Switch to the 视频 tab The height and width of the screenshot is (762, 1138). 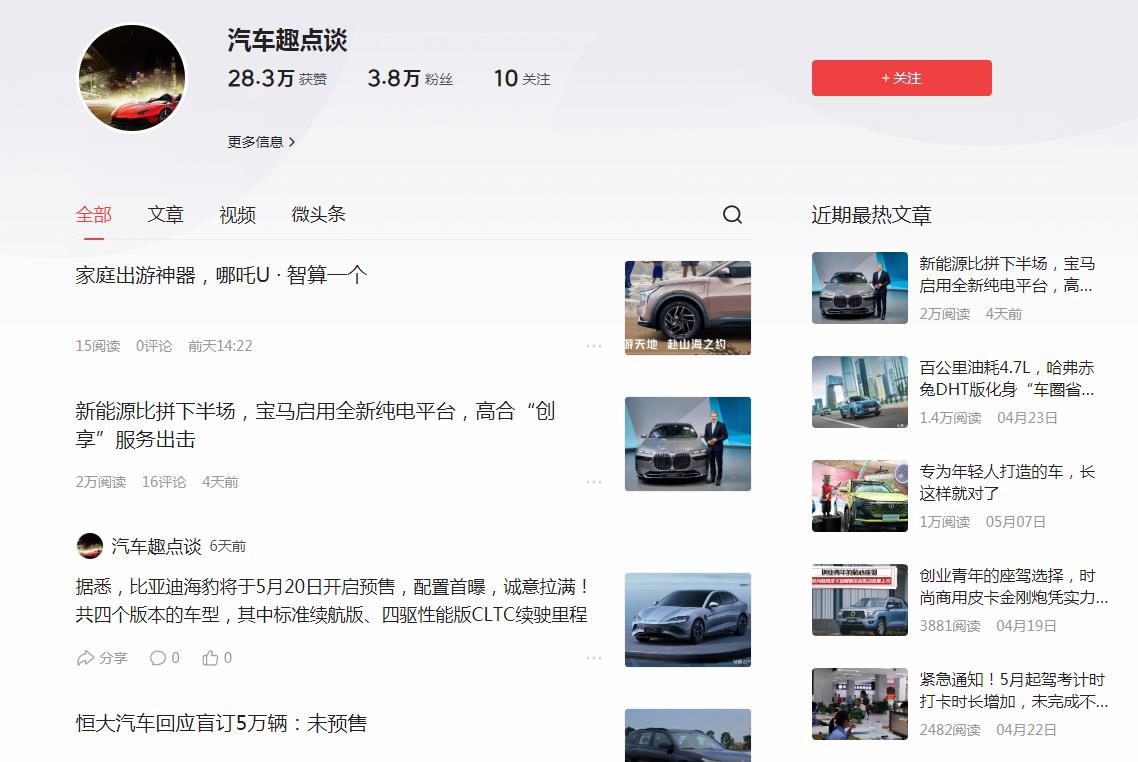[237, 215]
